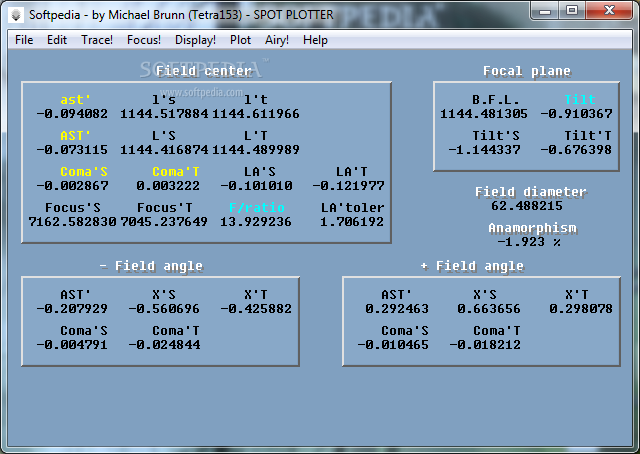Select the Coma'S value -0.010465

[x=393, y=345]
